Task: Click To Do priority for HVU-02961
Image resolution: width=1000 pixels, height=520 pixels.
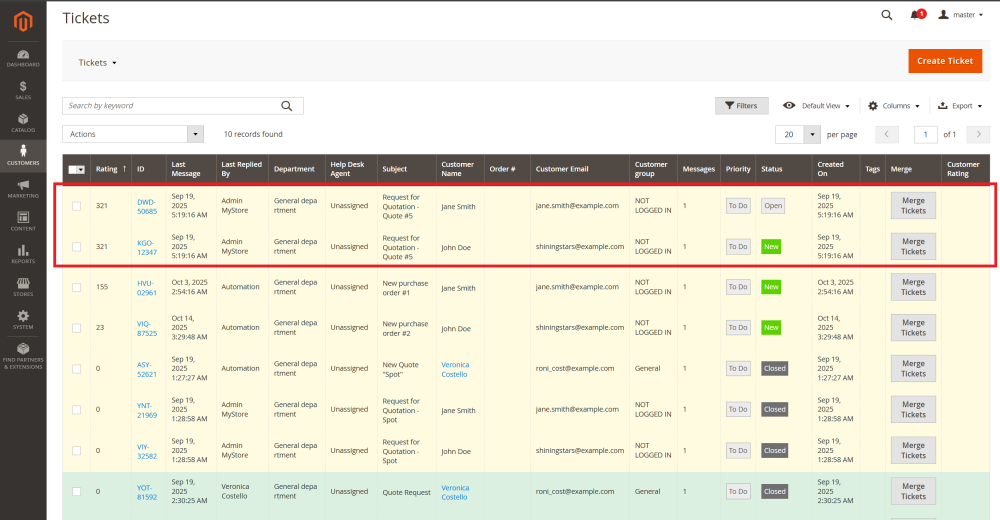Action: click(x=738, y=287)
